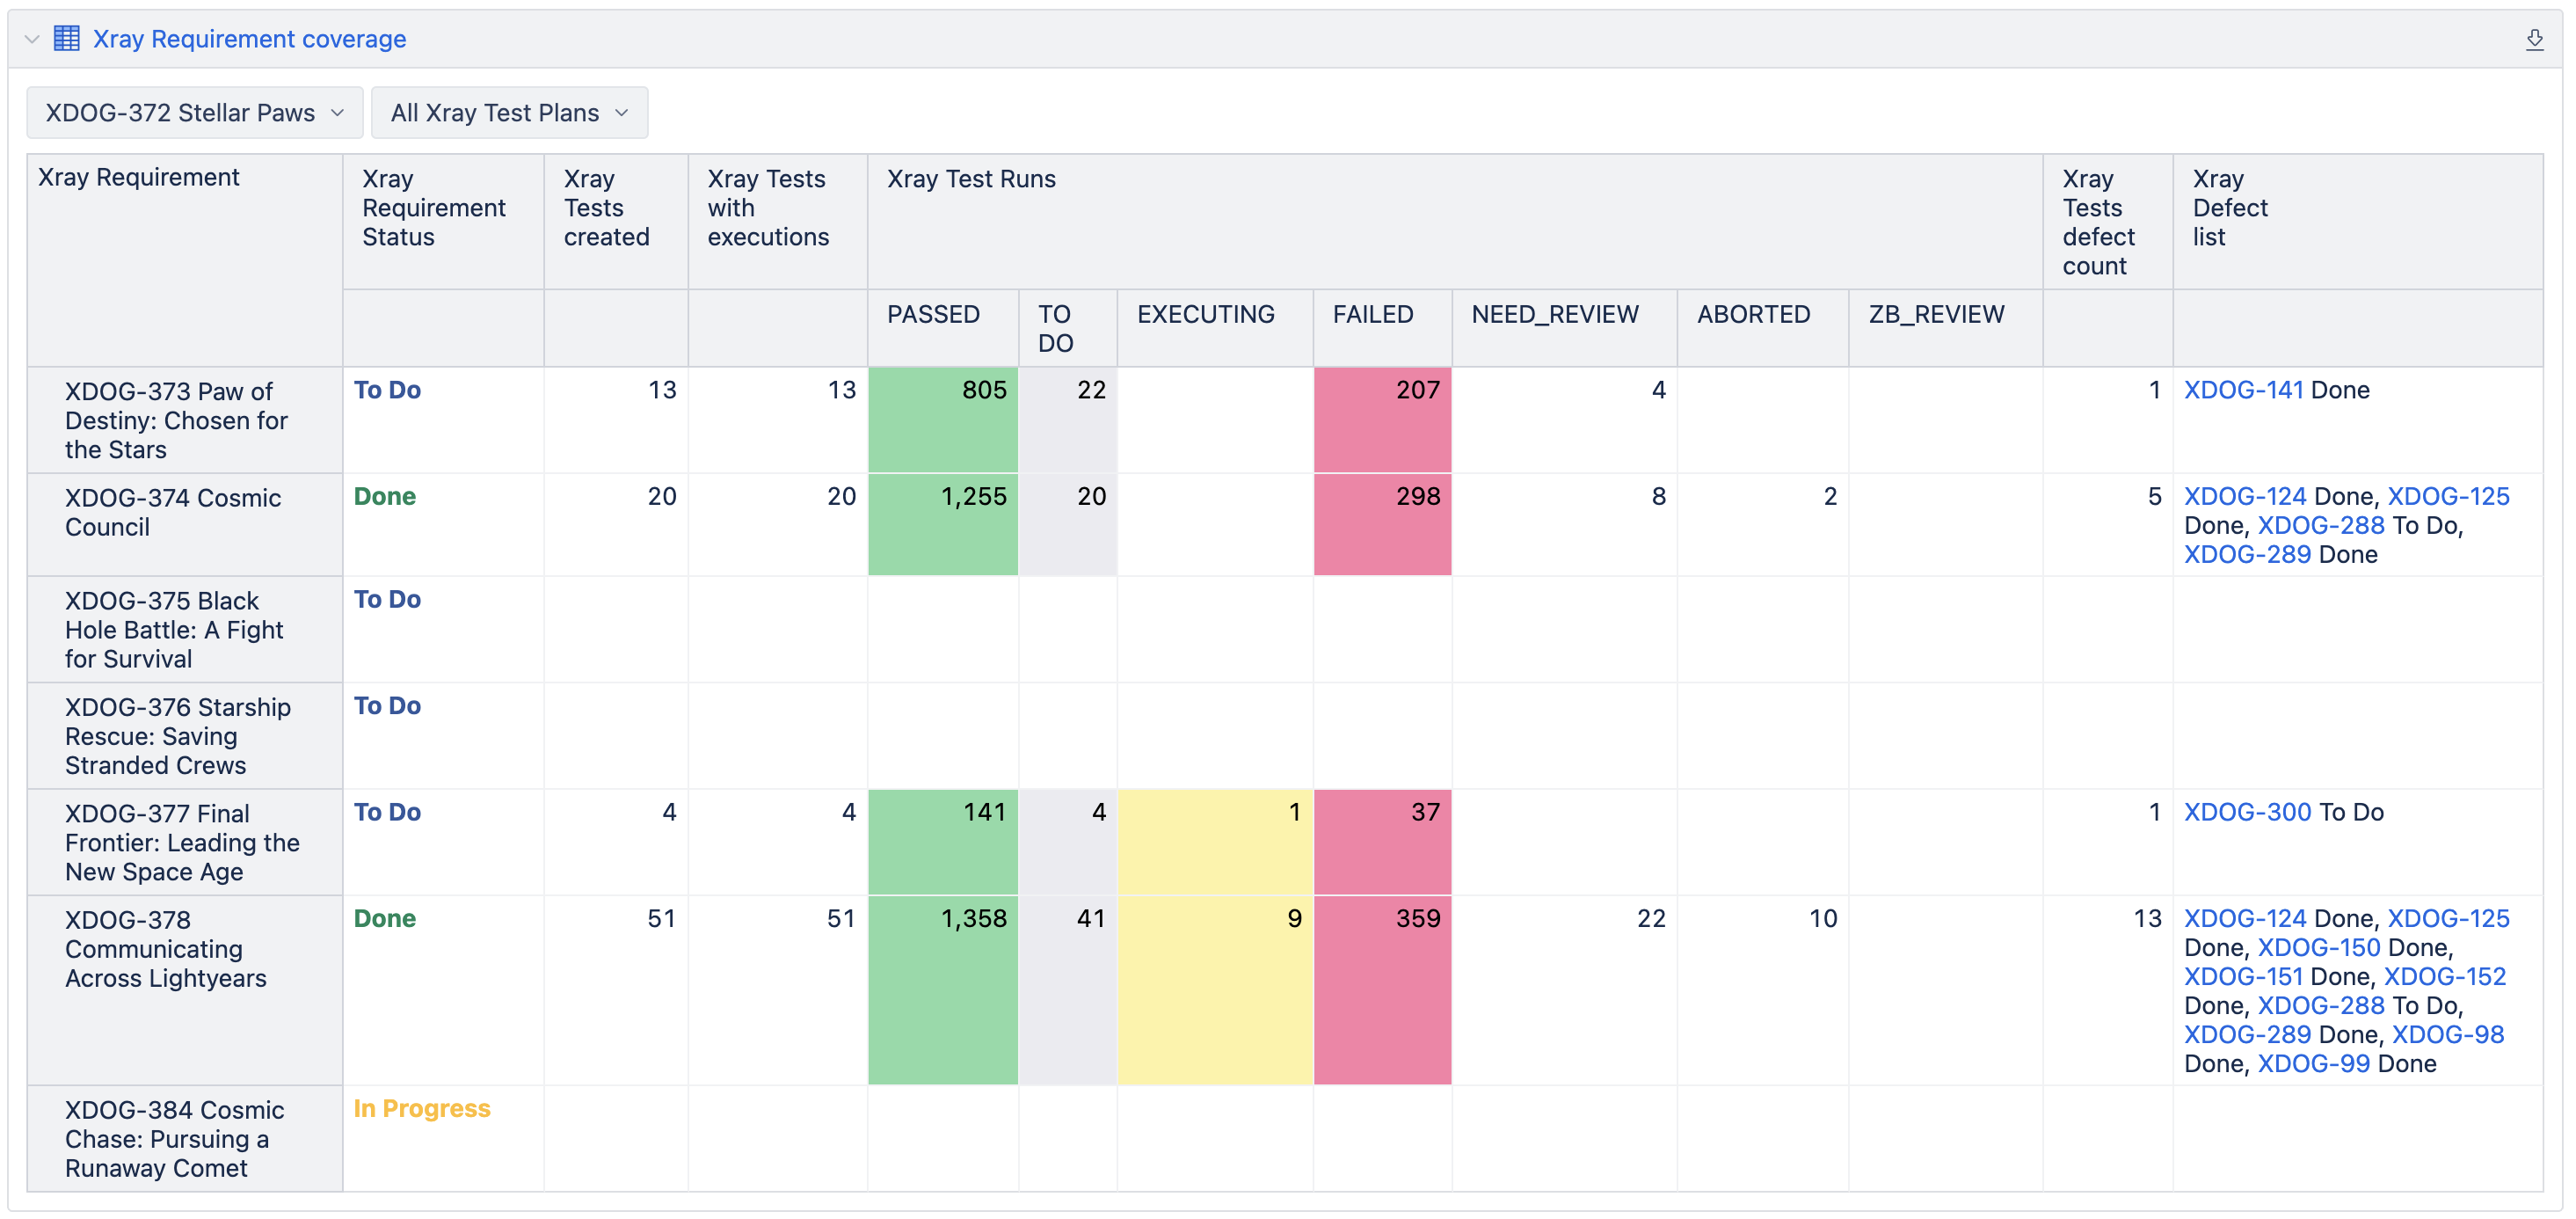2576x1219 pixels.
Task: Open defect XDOG-125 in the last row
Action: click(2448, 918)
